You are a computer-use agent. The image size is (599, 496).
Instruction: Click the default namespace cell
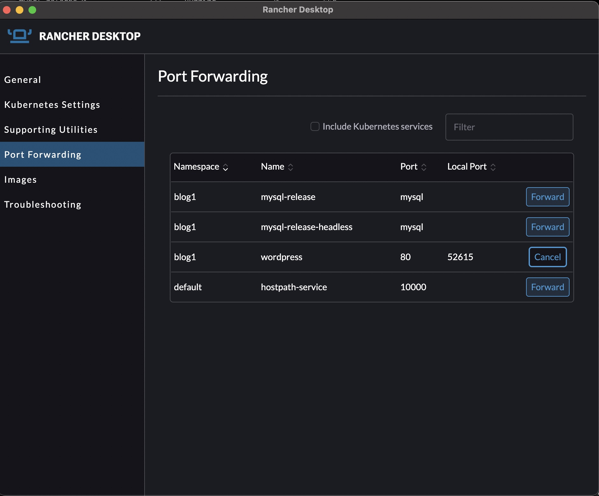click(188, 287)
